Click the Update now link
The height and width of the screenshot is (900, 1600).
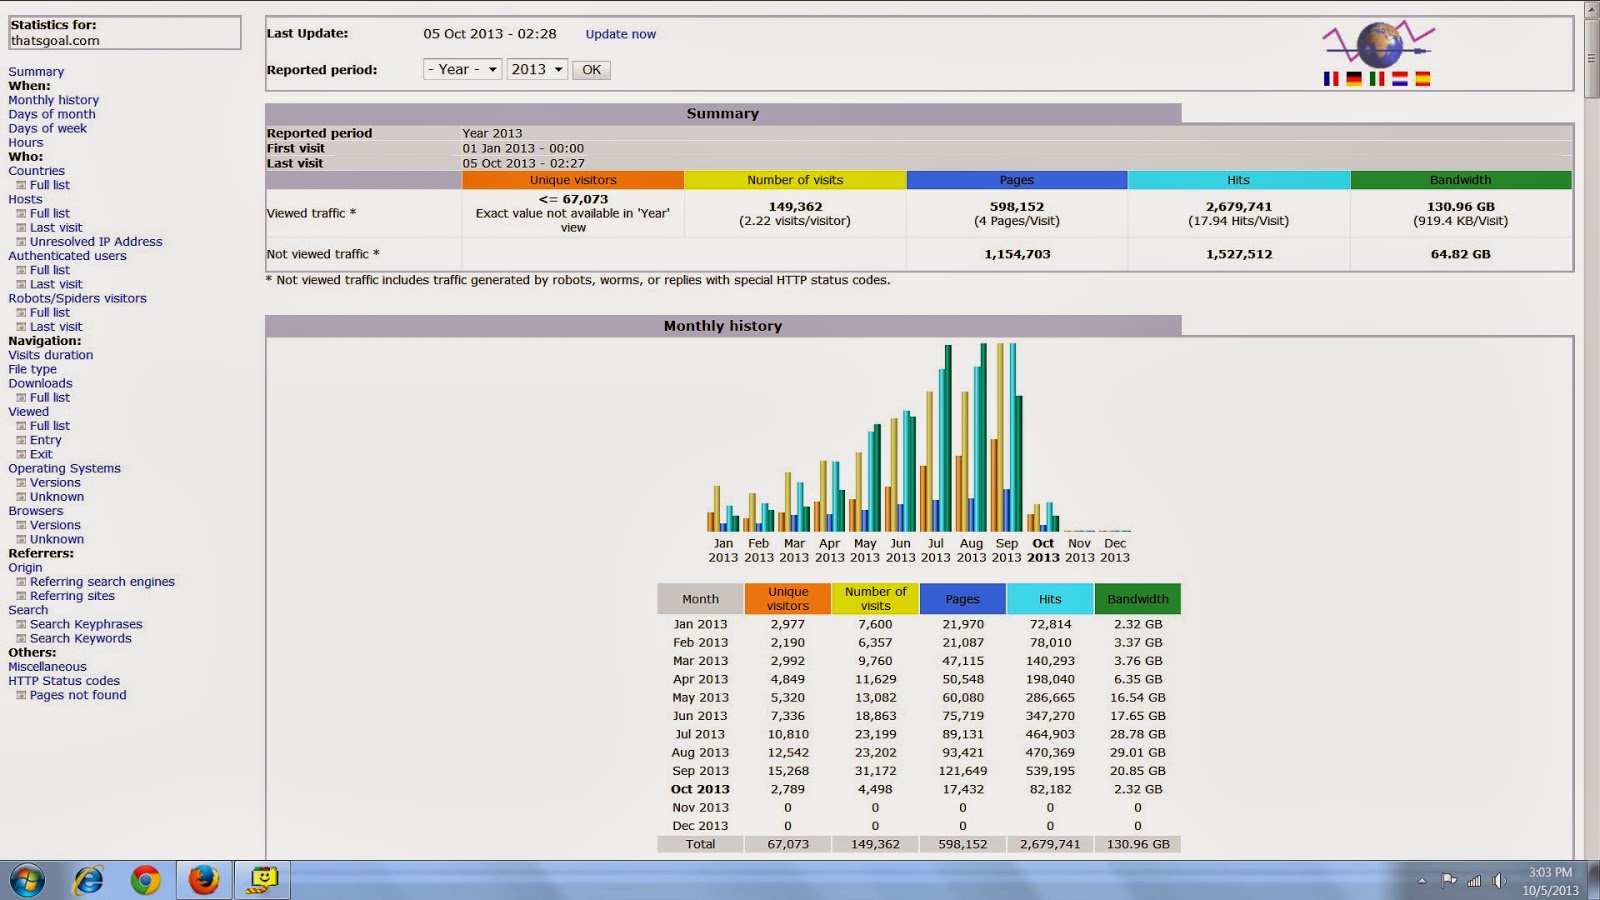point(621,34)
